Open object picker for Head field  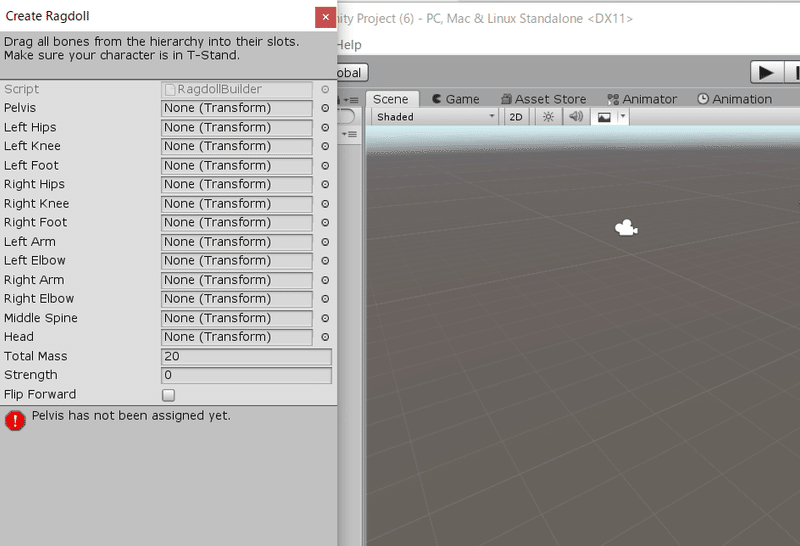325,337
